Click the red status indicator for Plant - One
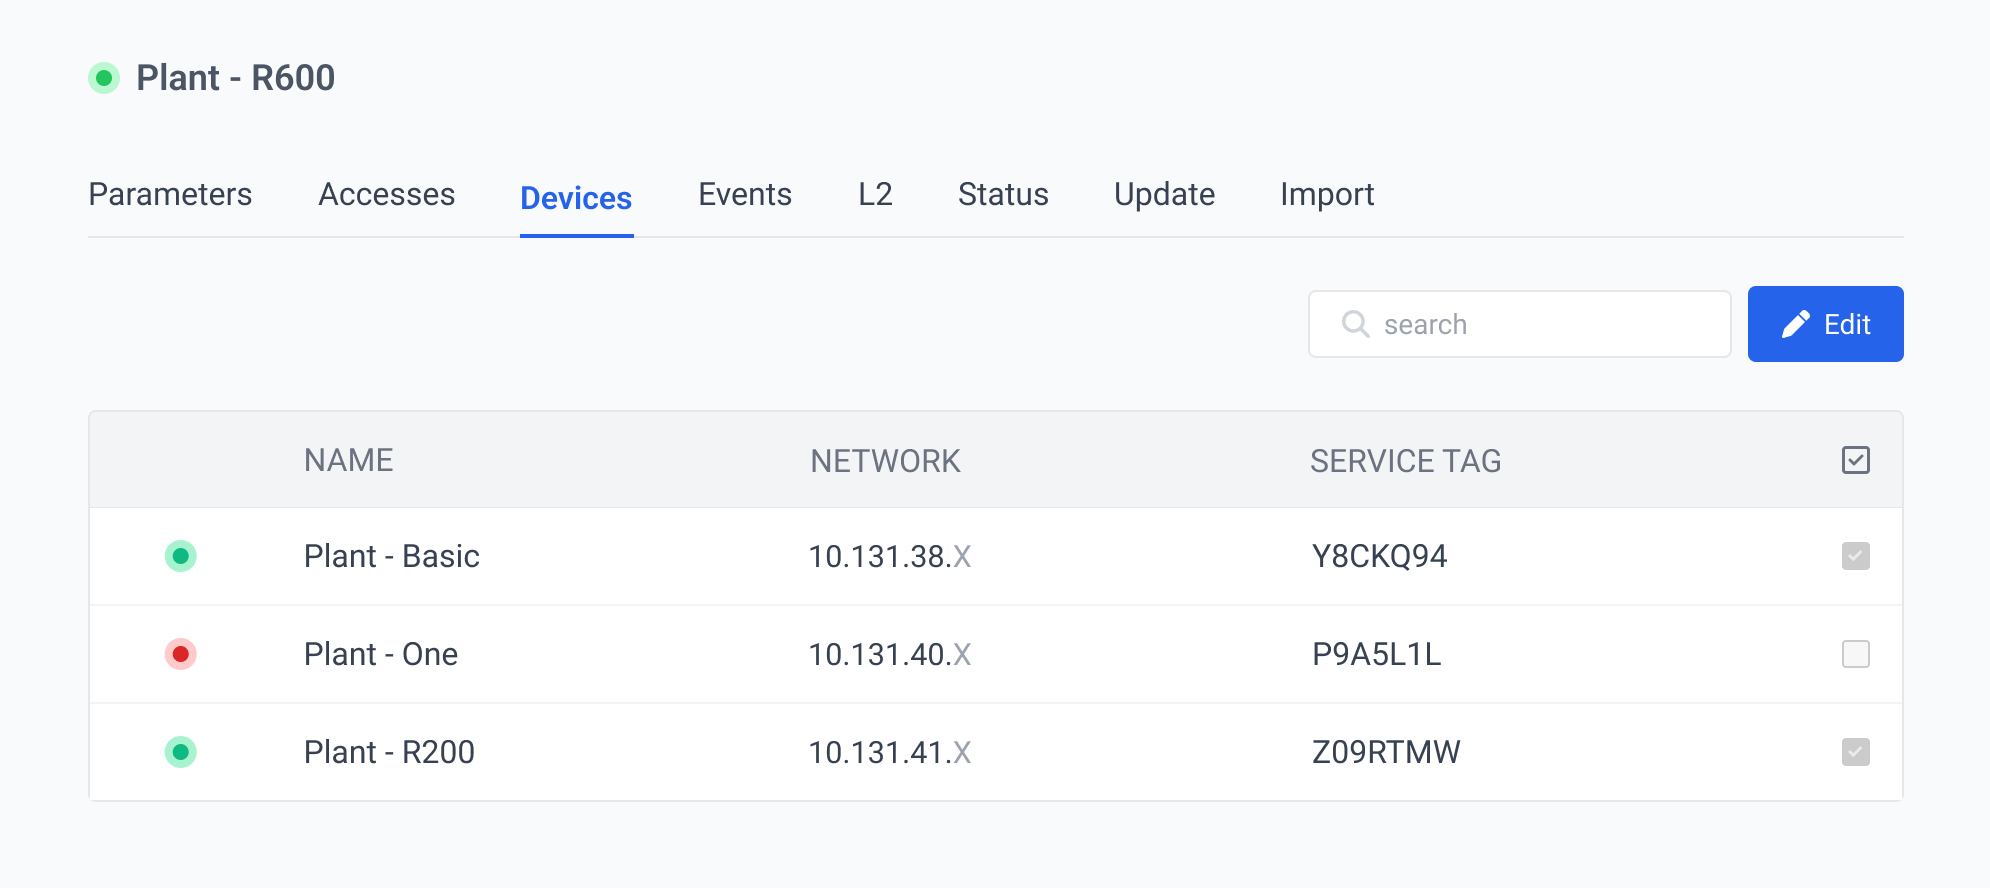 (180, 654)
